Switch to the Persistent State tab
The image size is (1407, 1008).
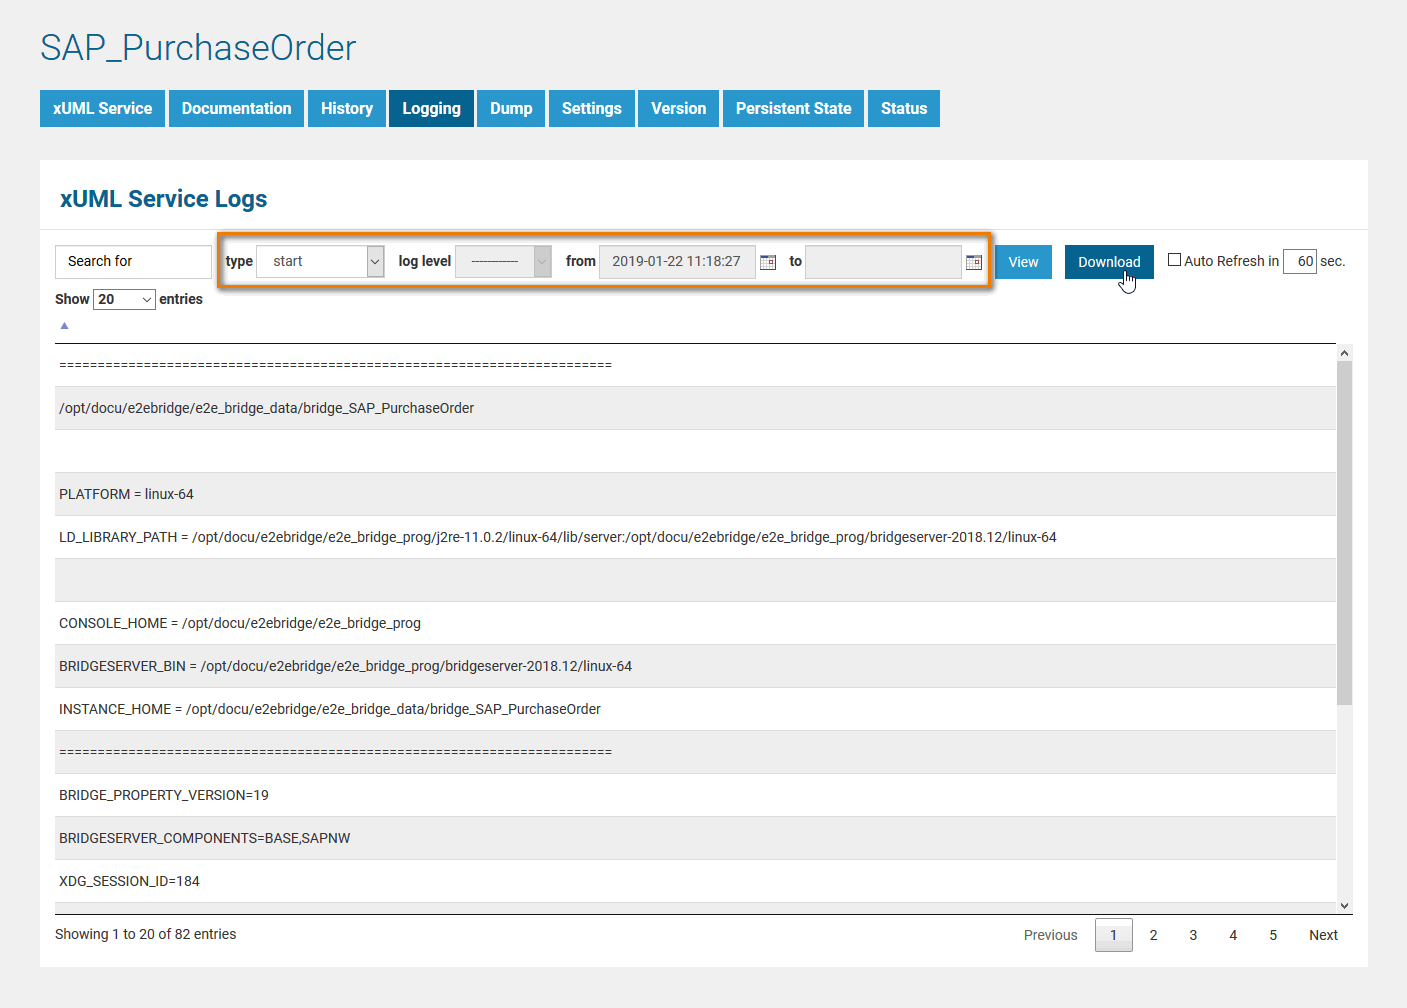click(793, 108)
